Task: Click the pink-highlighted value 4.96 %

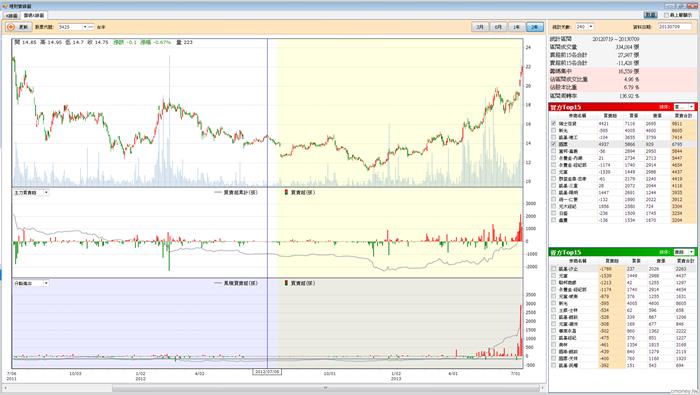Action: pos(631,79)
